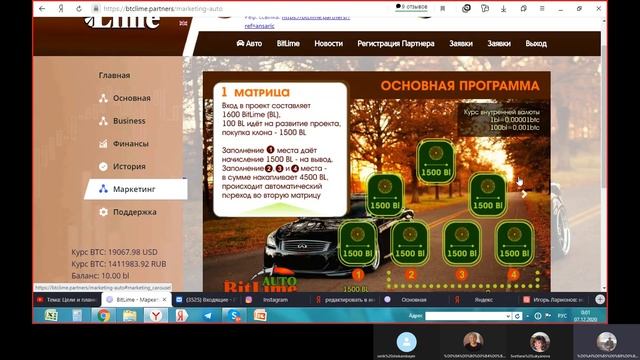
Task: Open 'Регистрация Партнера' in the navigation
Action: [396, 44]
